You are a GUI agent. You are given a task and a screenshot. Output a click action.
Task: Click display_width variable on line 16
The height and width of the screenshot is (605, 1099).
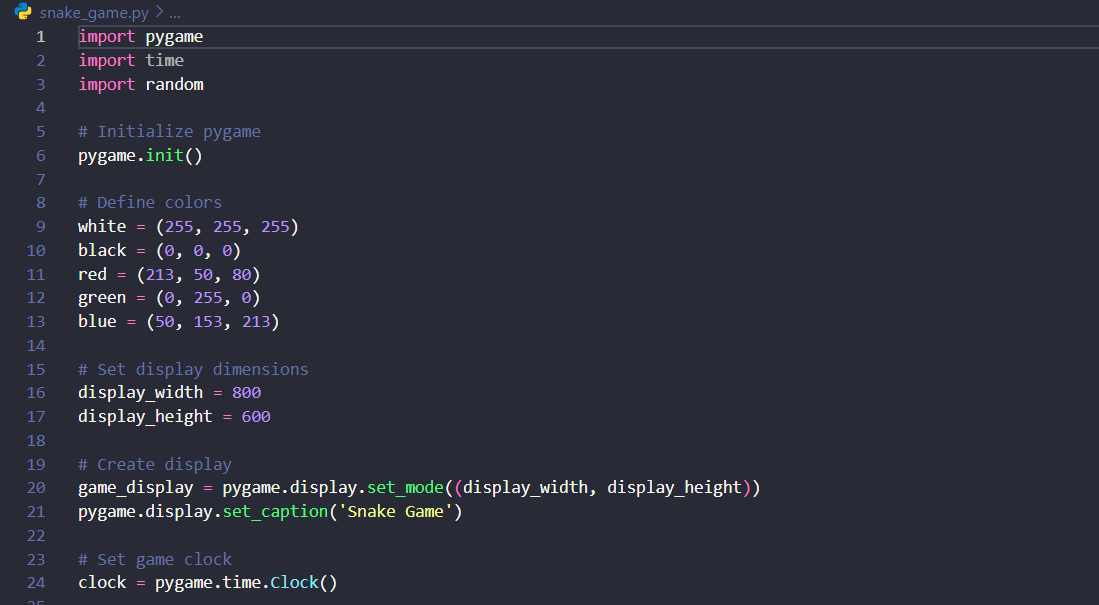click(140, 392)
